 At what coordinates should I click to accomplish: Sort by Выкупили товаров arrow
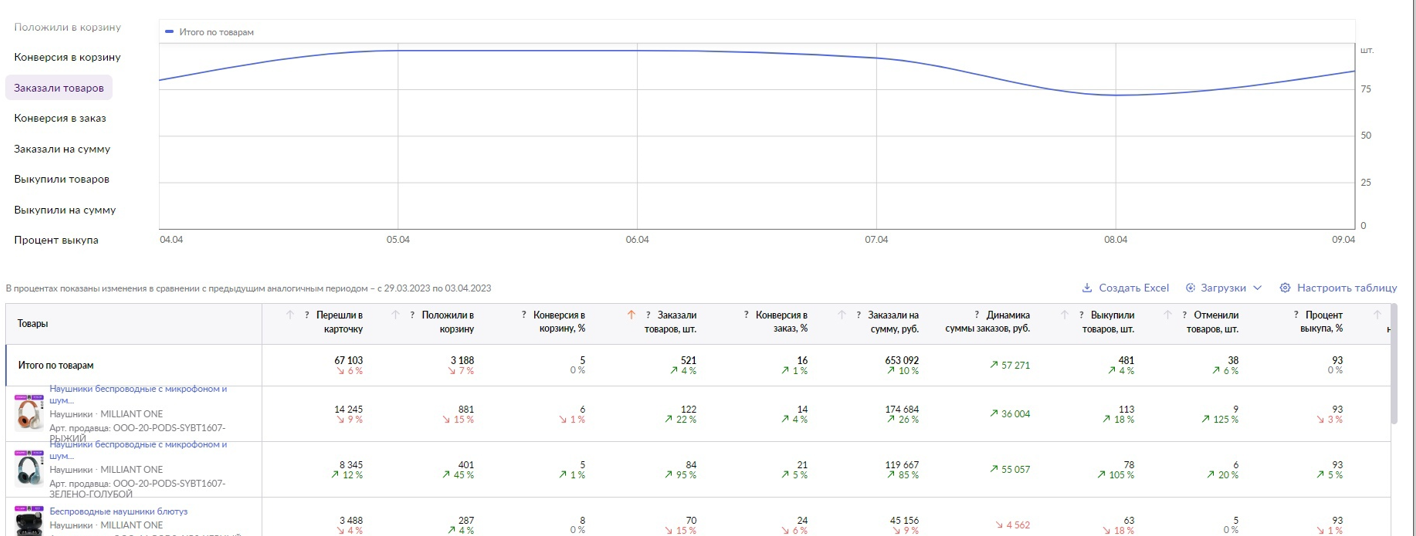click(1064, 315)
